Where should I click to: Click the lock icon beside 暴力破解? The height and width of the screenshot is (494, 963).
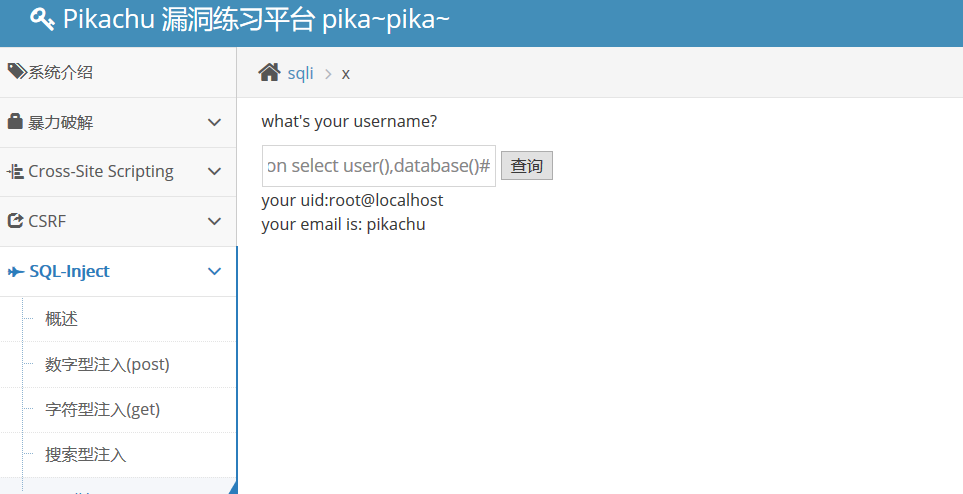[15, 121]
